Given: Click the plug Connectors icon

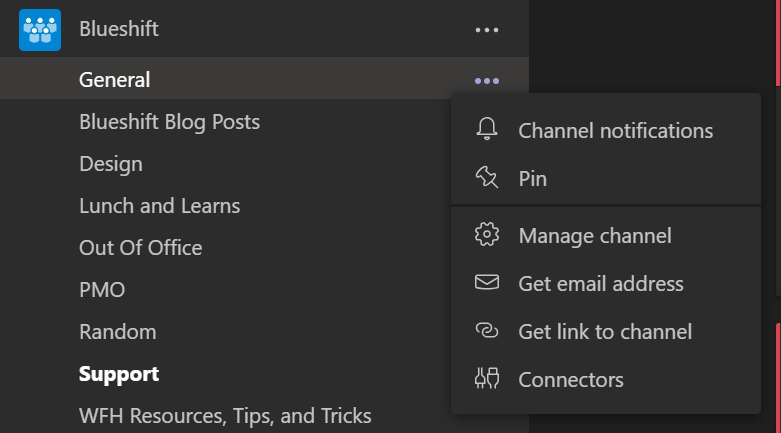Looking at the screenshot, I should tap(487, 378).
